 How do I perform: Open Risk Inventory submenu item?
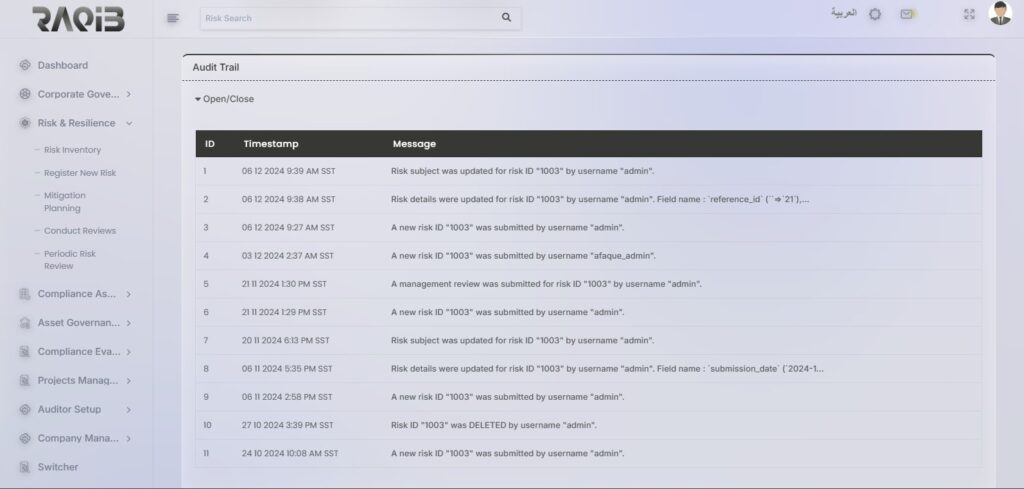click(72, 150)
